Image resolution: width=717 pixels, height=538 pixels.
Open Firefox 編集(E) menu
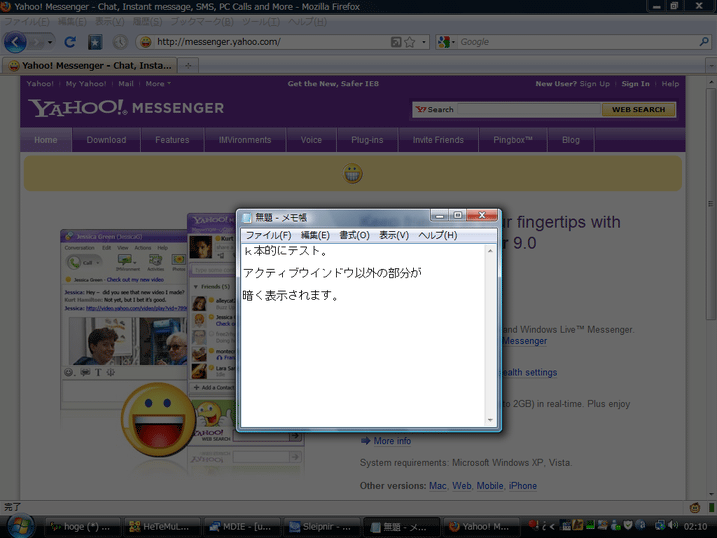(72, 21)
